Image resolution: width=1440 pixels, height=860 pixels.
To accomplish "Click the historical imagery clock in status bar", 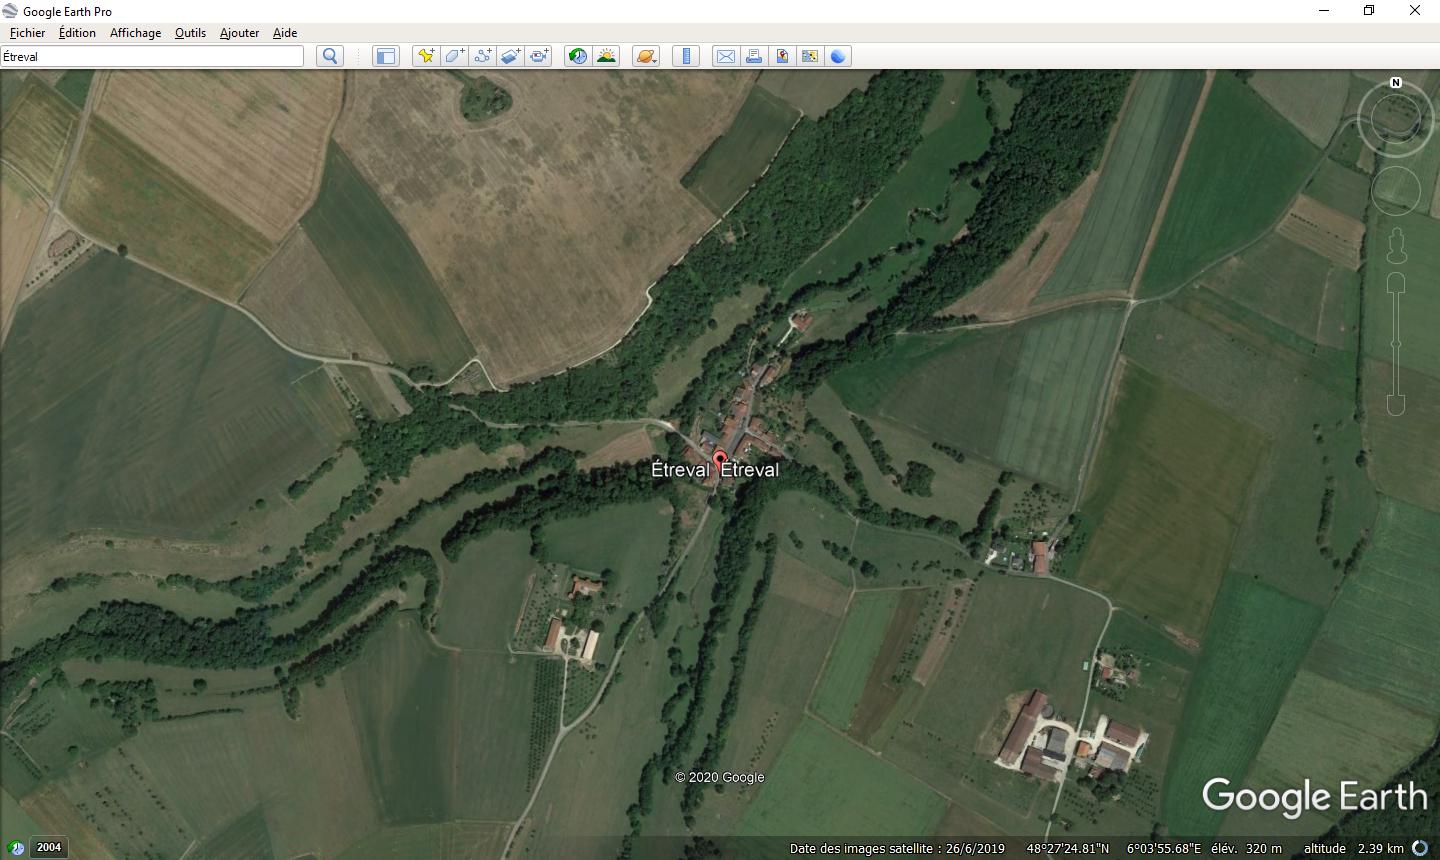I will click(x=17, y=848).
